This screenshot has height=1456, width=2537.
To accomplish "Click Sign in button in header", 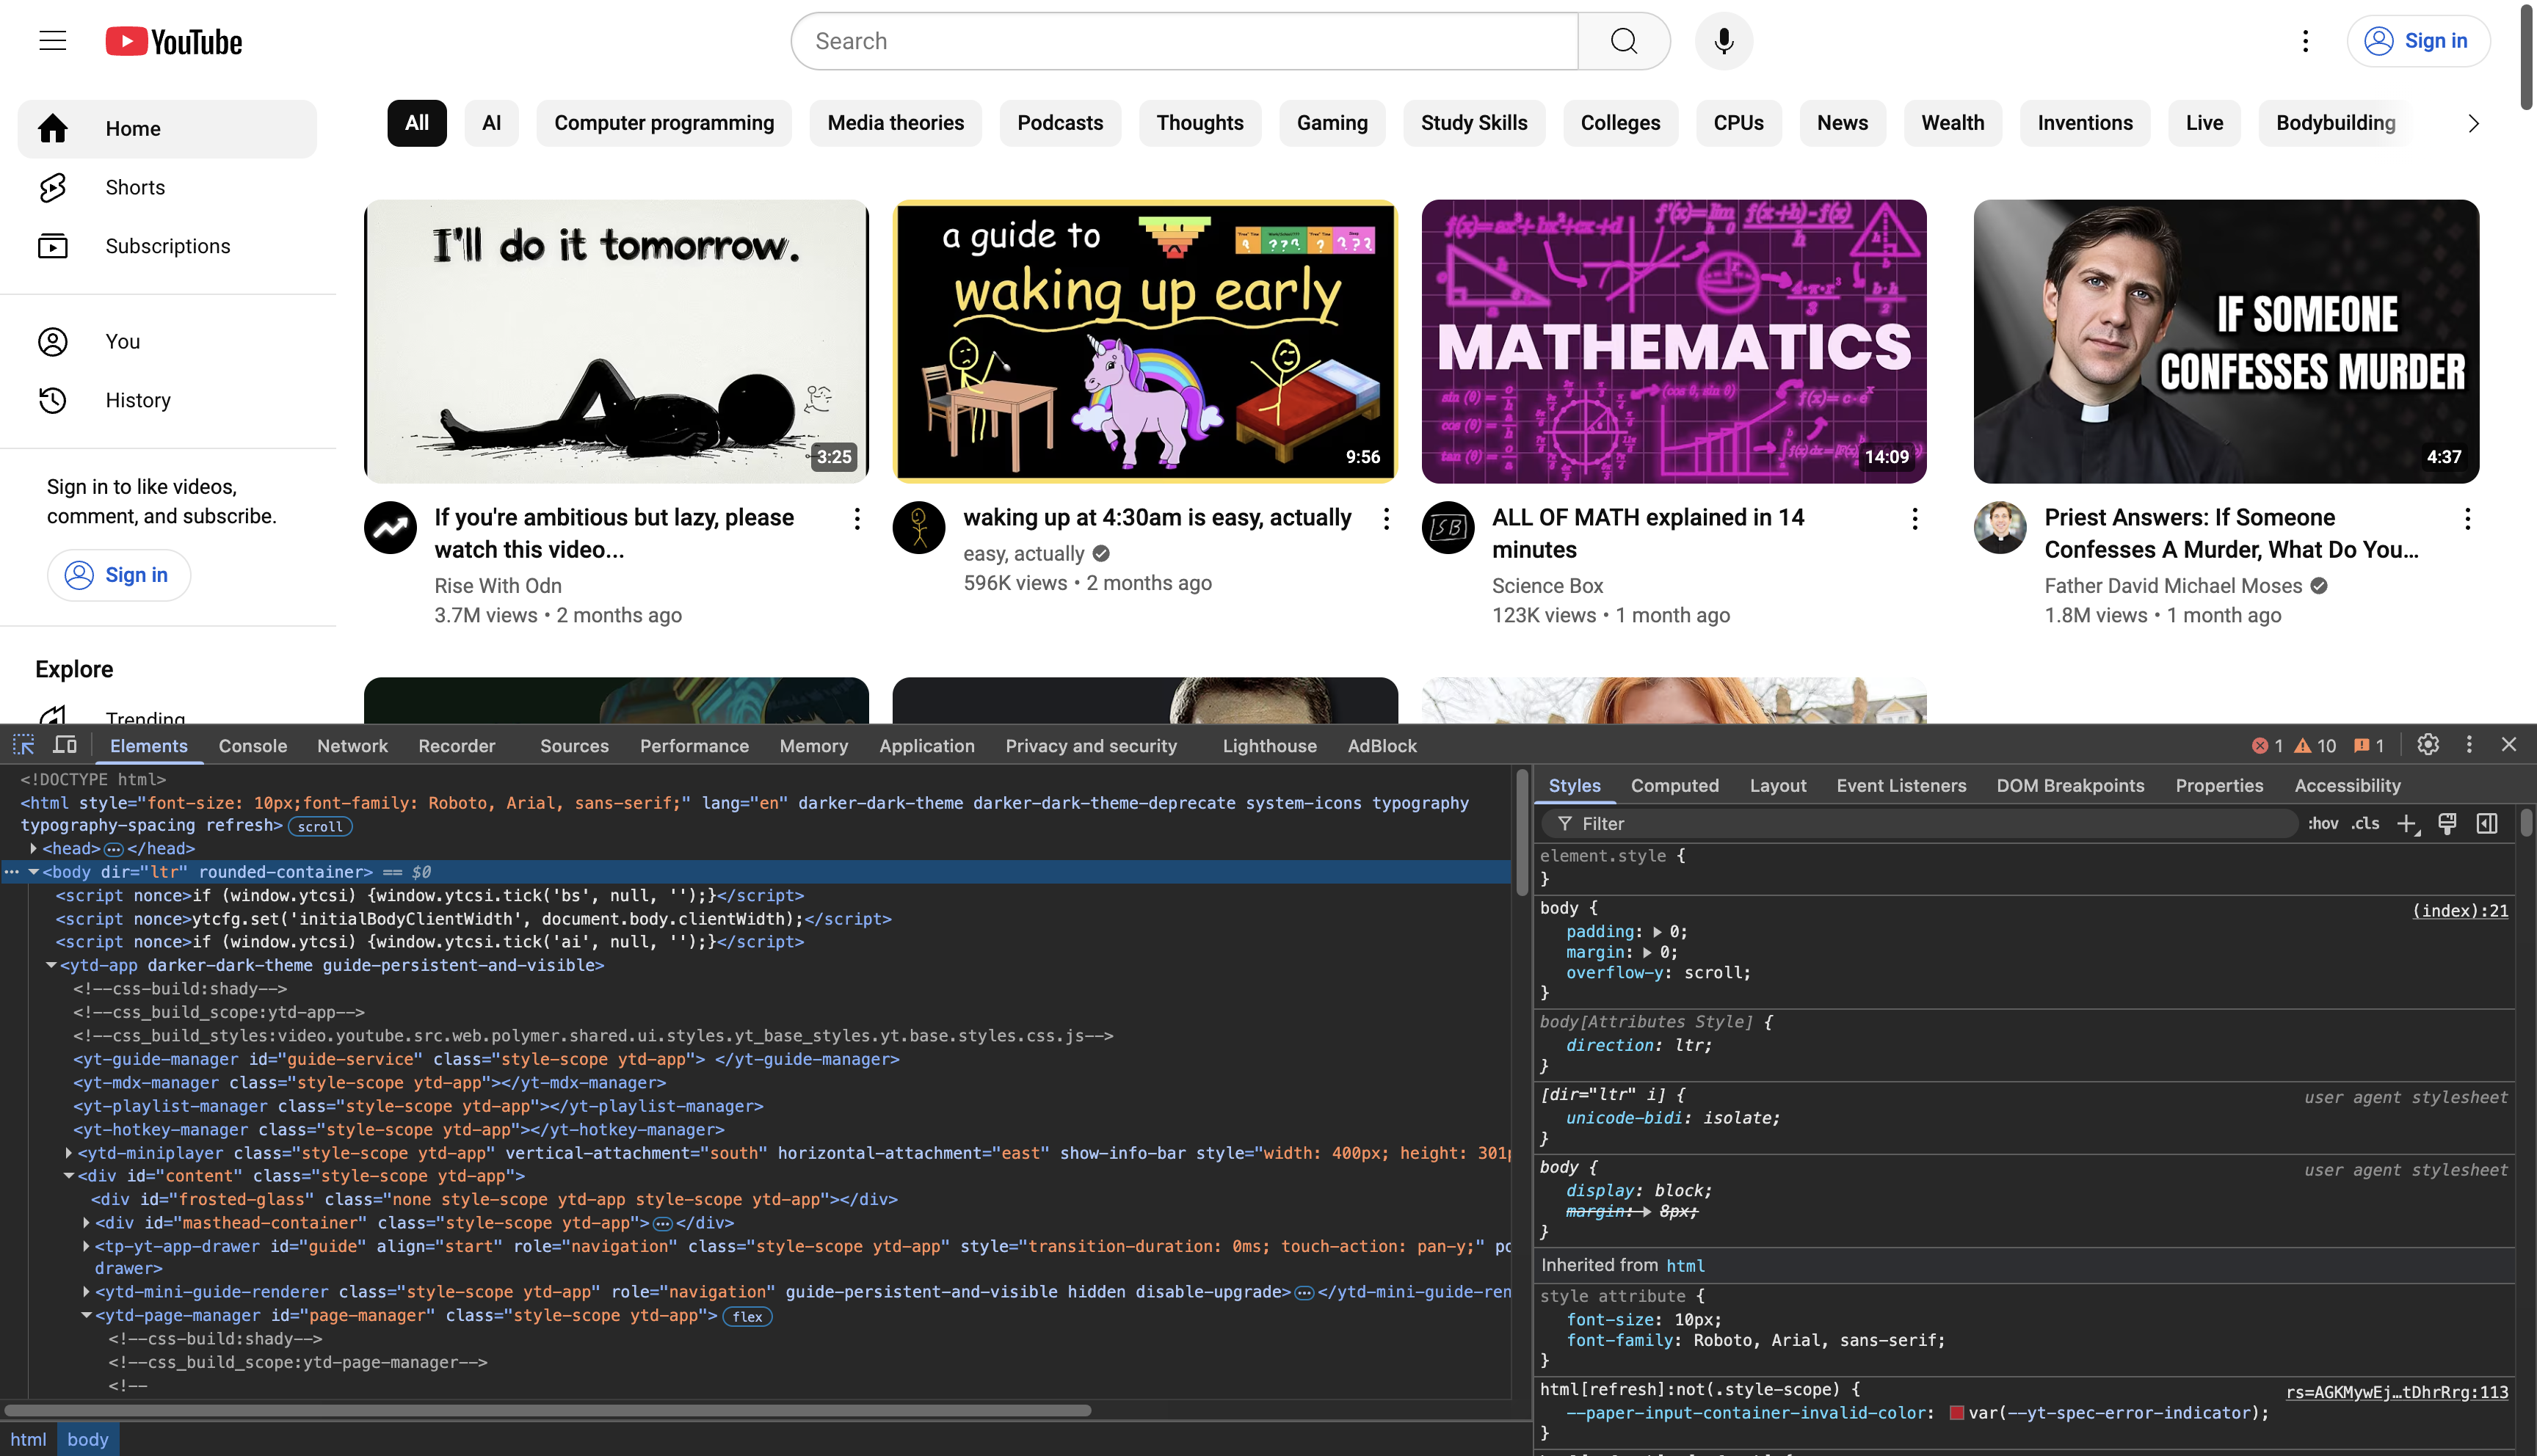I will (2418, 41).
